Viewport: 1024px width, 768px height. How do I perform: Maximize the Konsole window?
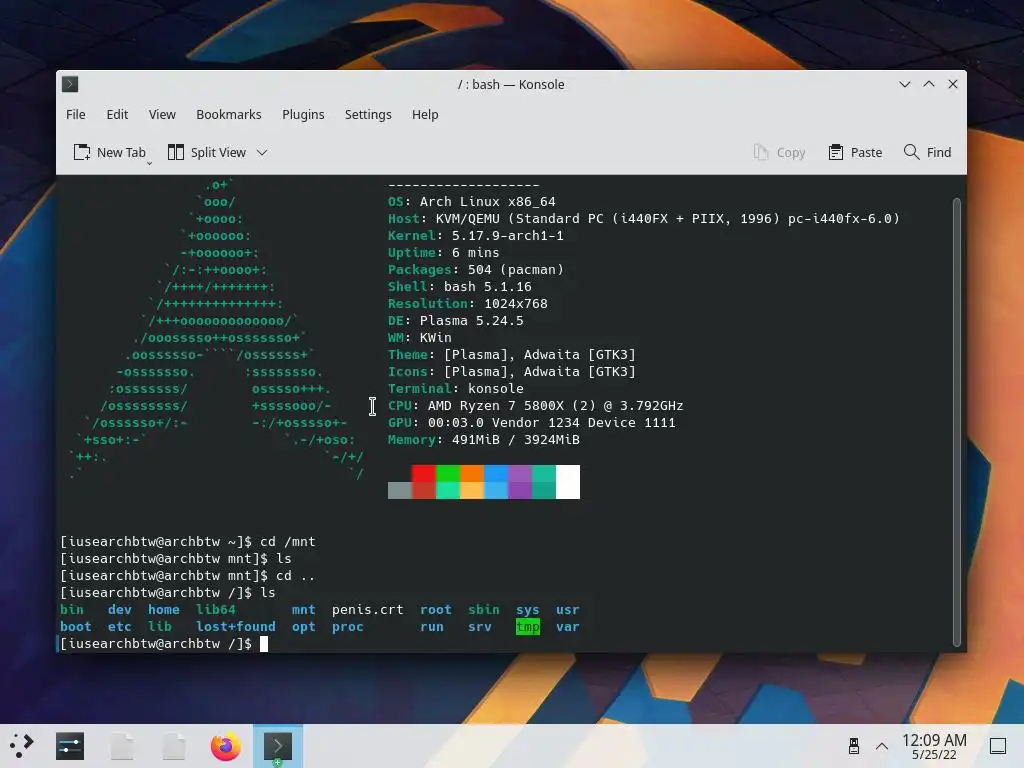[929, 84]
